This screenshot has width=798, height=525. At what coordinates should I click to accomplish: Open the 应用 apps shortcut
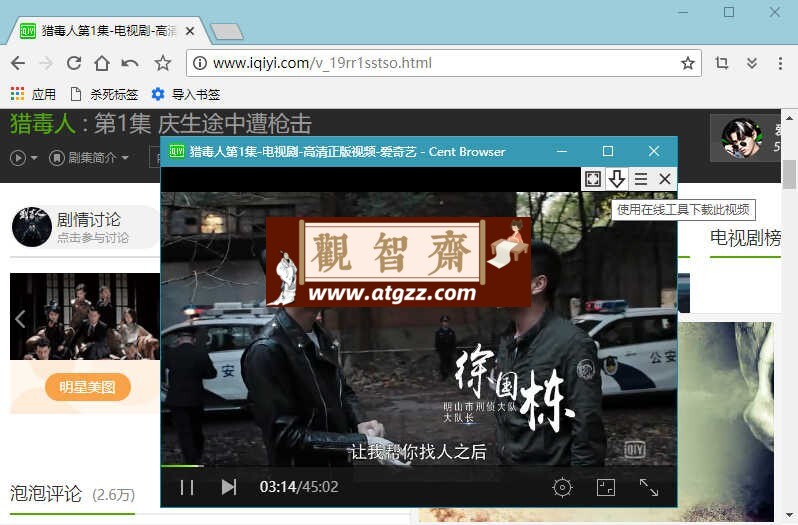[33, 94]
